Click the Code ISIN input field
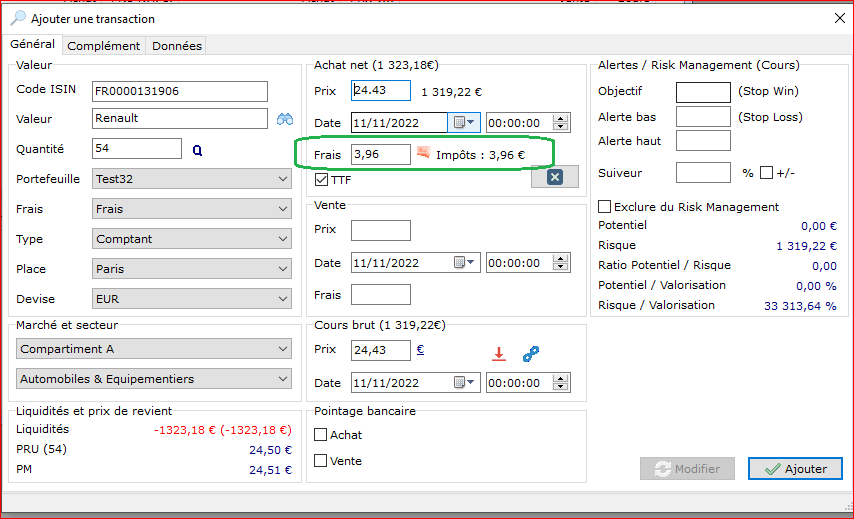 (x=180, y=91)
